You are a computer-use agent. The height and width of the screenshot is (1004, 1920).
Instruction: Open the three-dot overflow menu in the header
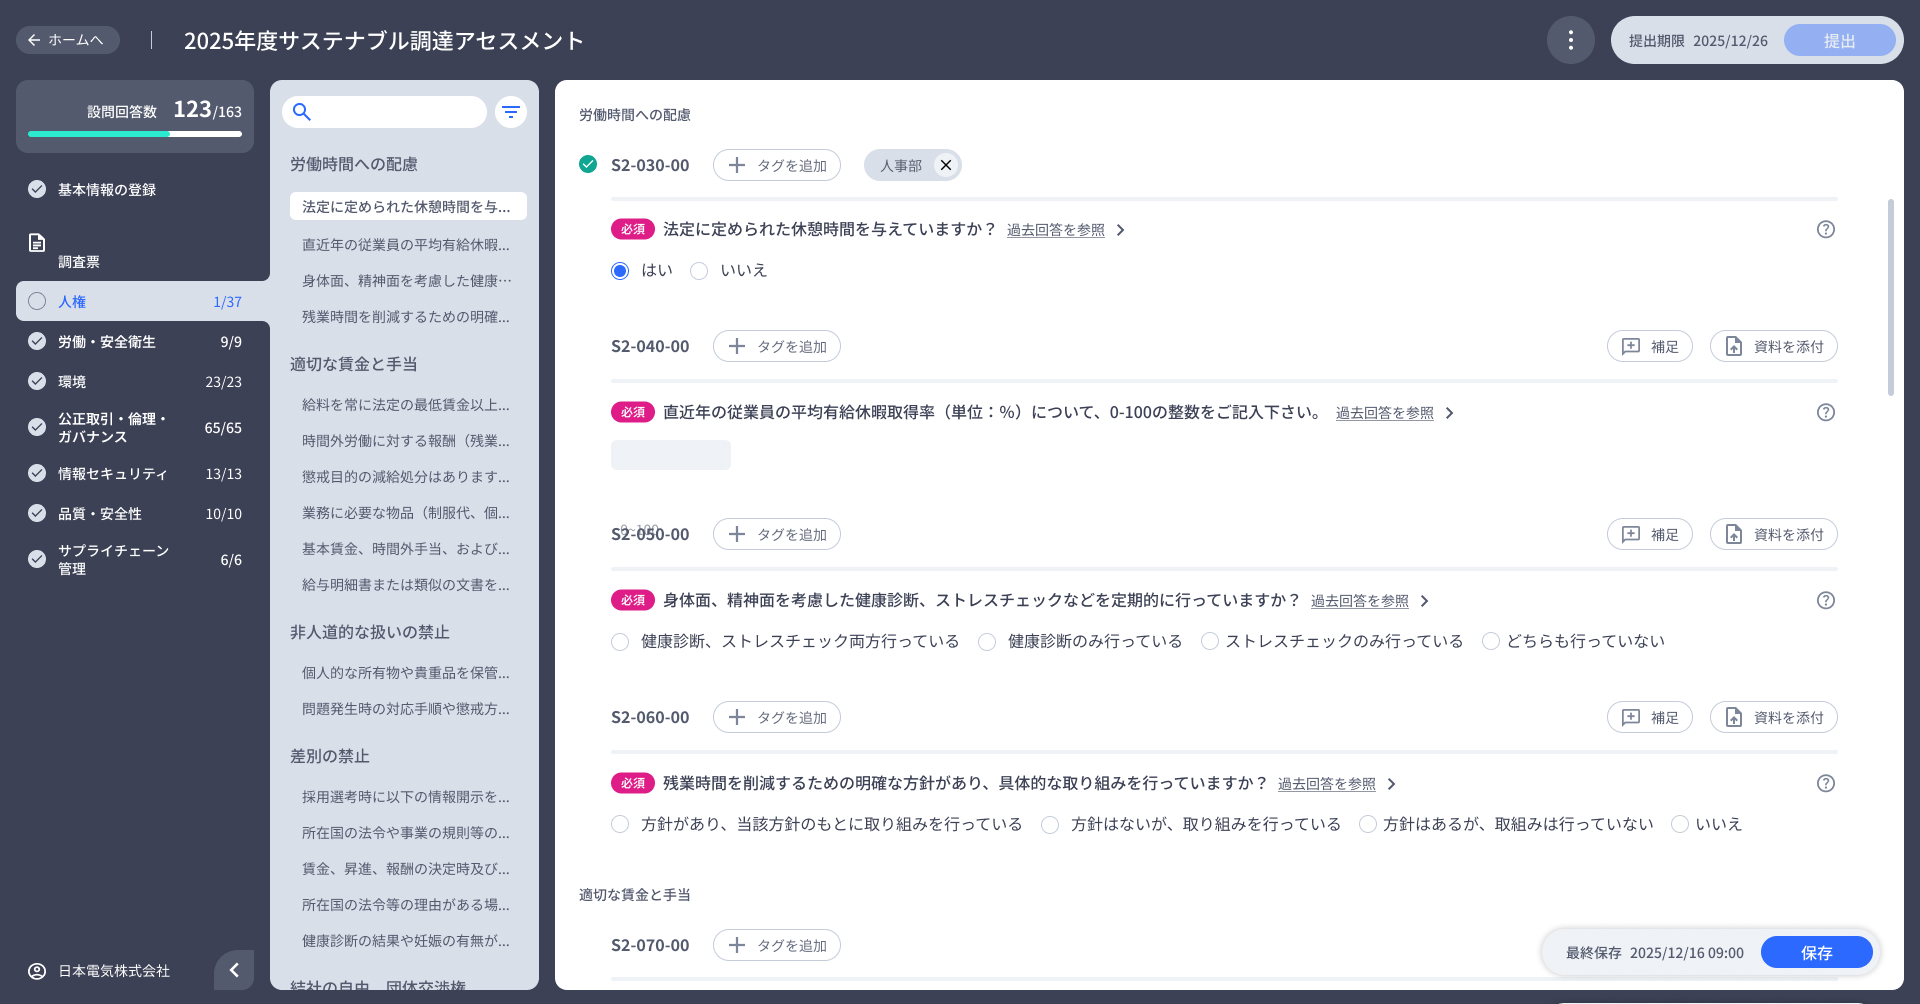point(1570,40)
